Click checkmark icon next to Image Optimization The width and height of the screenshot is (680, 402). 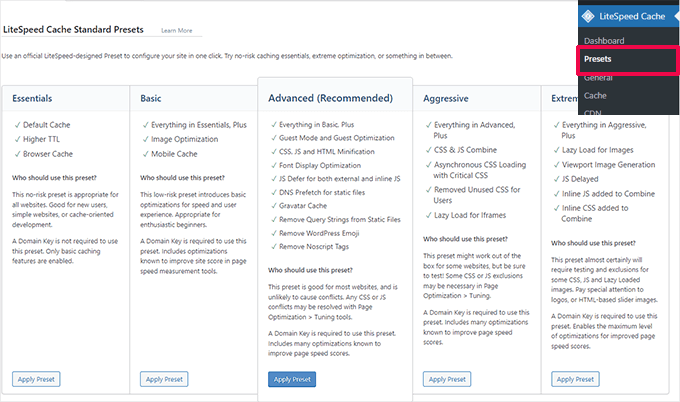(146, 139)
